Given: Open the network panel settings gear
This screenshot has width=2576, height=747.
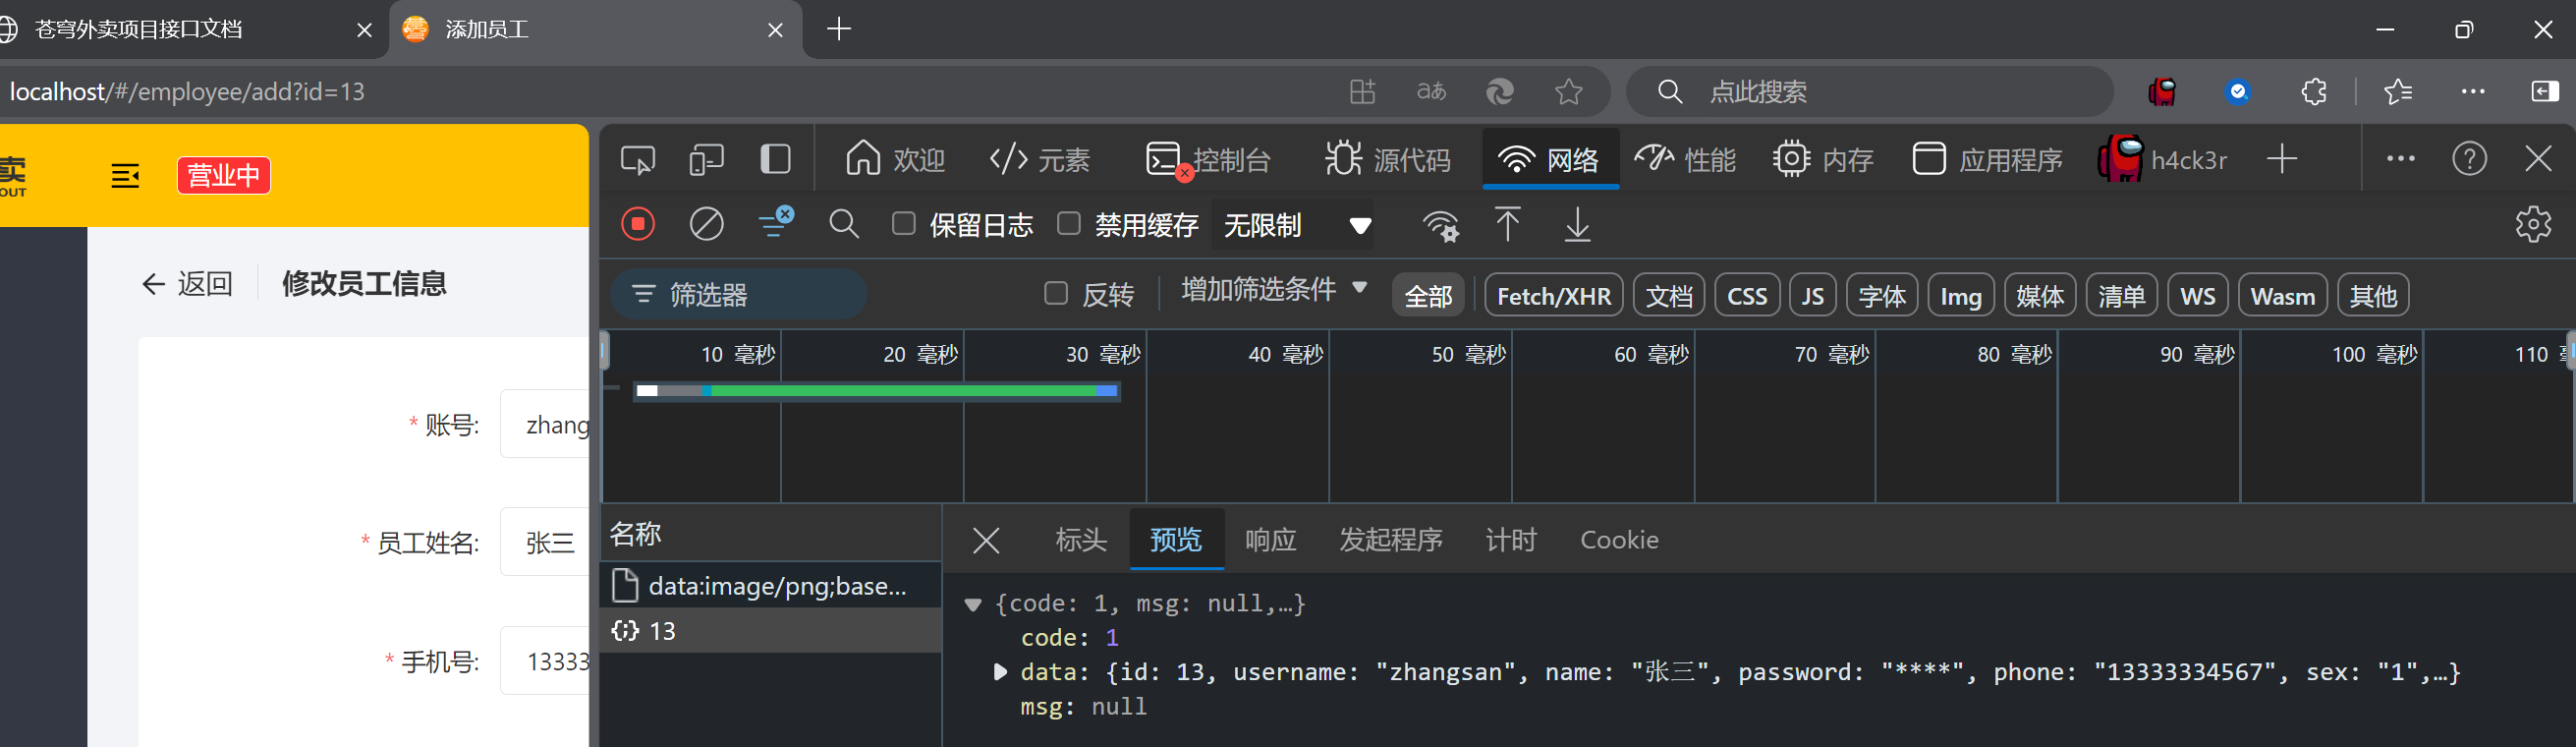Looking at the screenshot, I should (x=2532, y=224).
